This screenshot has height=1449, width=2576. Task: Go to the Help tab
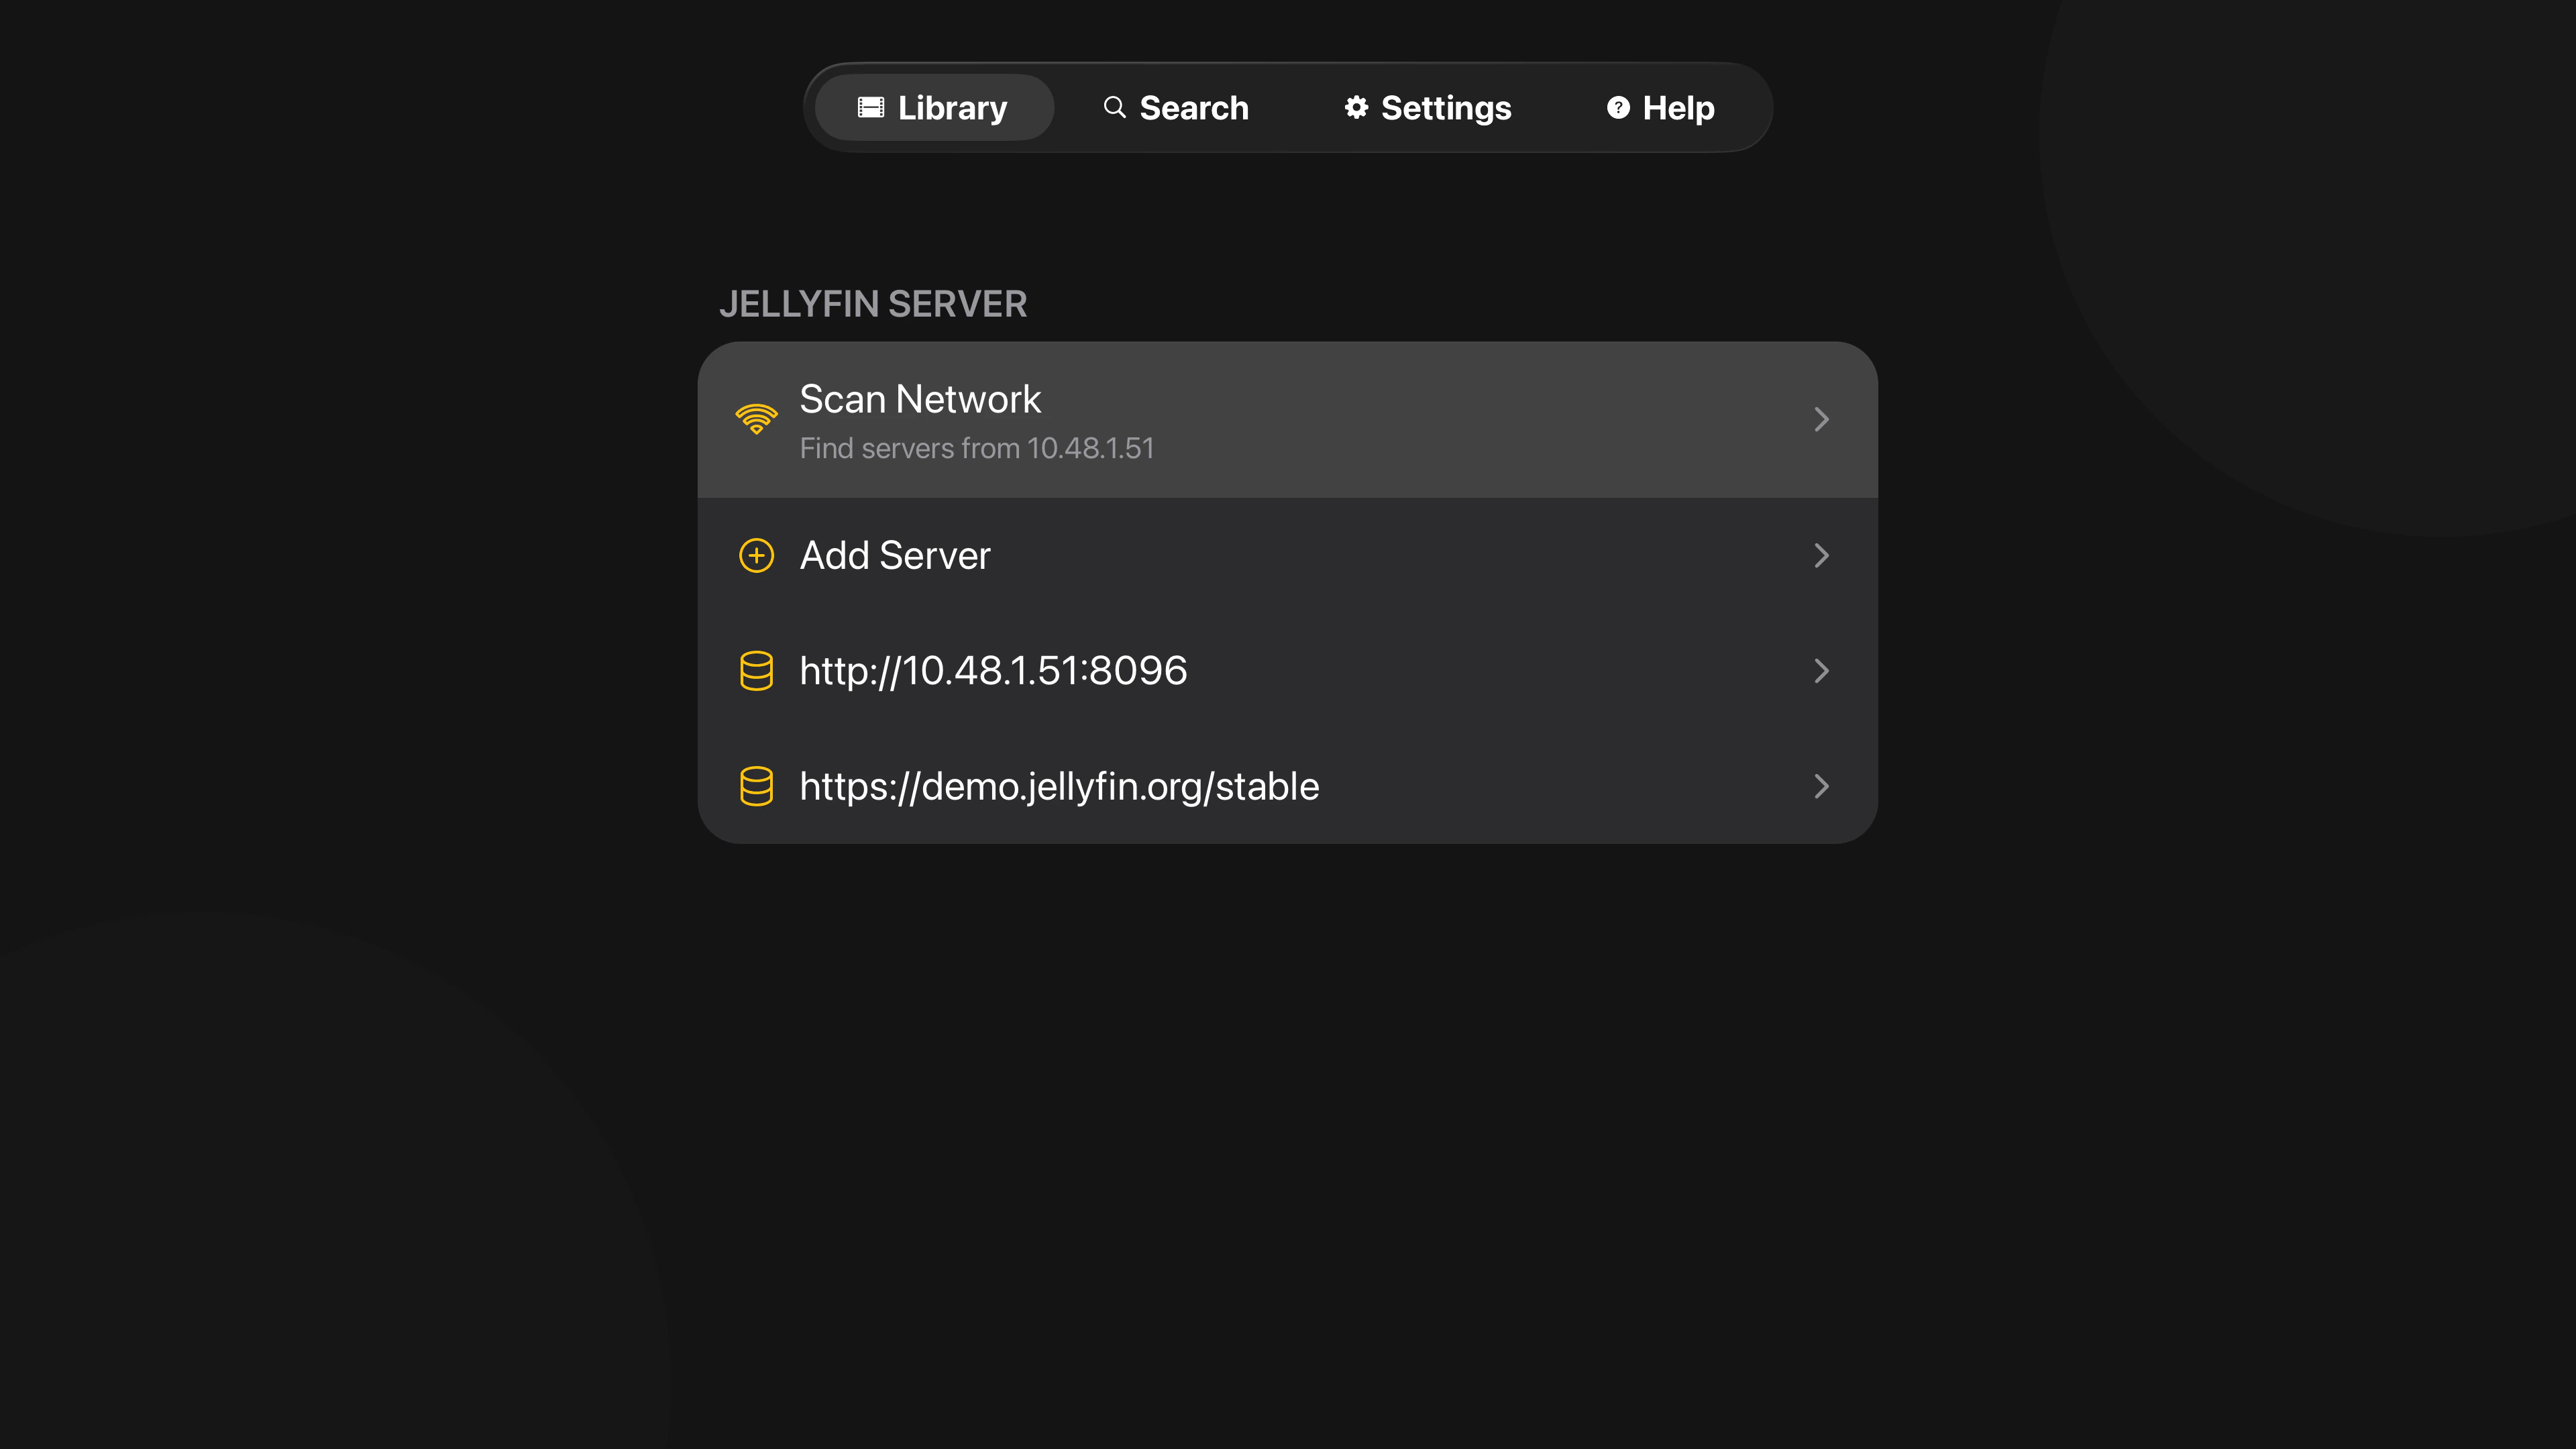click(x=1661, y=107)
